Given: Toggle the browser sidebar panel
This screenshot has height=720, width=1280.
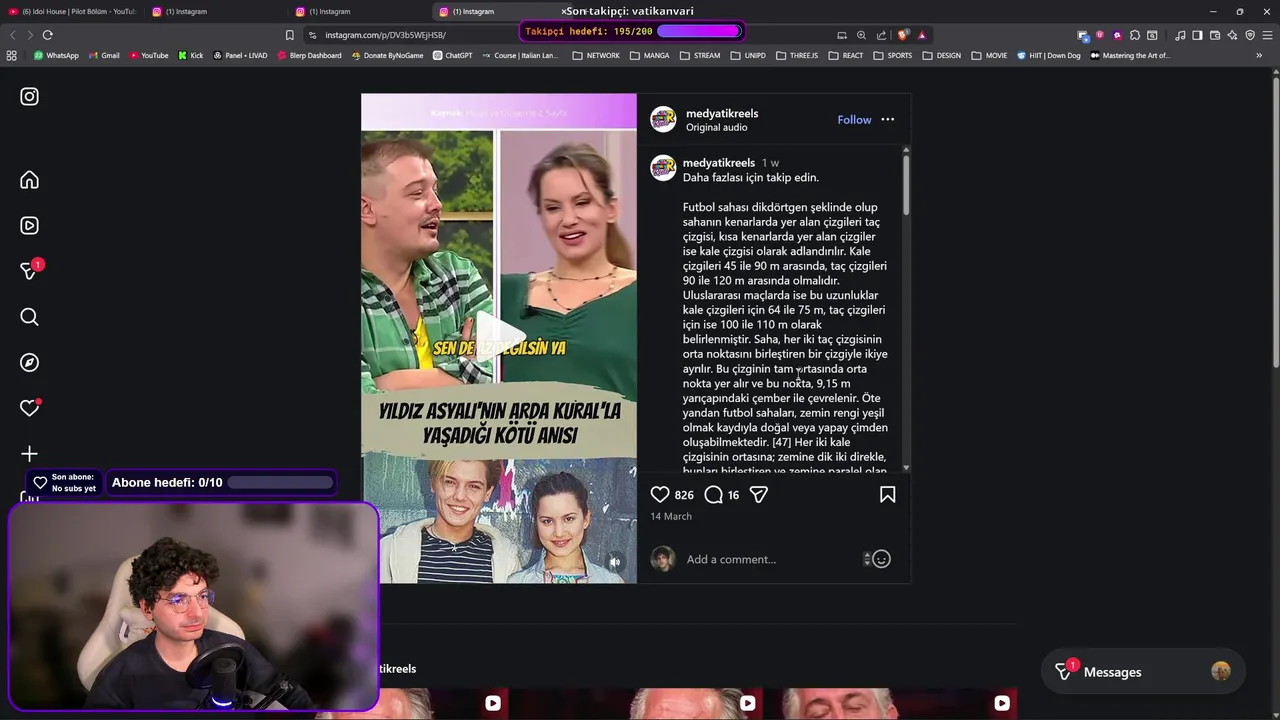Looking at the screenshot, I should click(x=1197, y=35).
